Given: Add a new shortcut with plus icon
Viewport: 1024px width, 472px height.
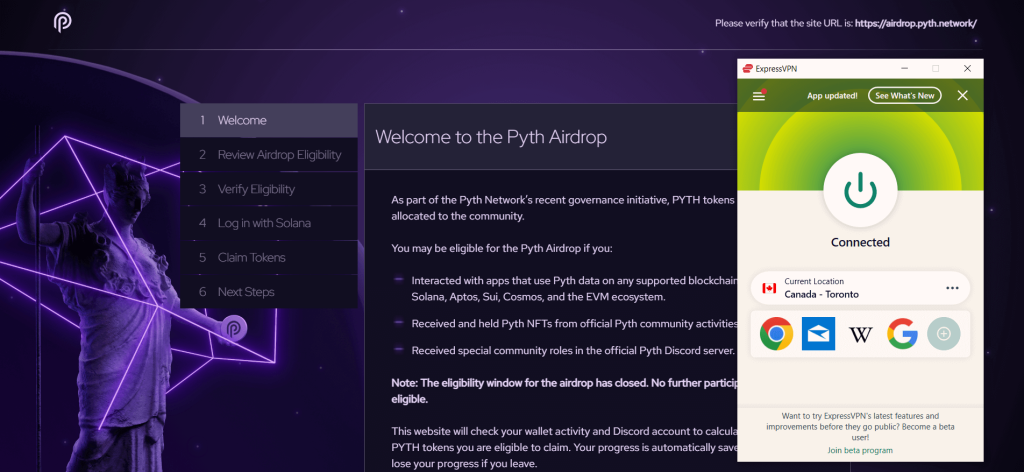Looking at the screenshot, I should 944,334.
